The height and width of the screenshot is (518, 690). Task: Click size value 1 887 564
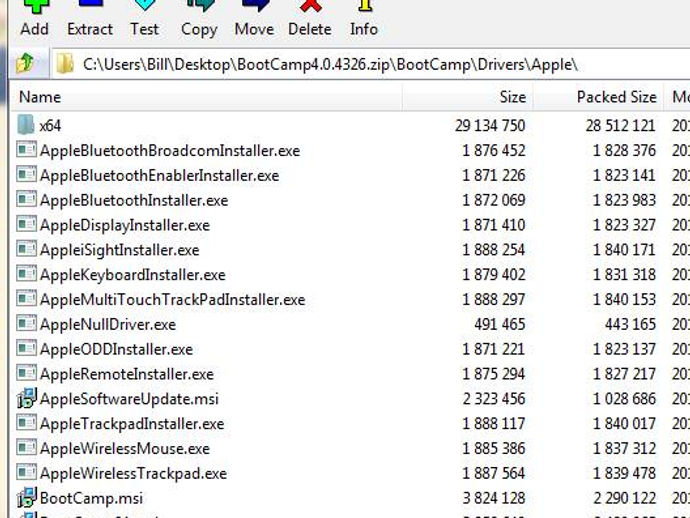[x=494, y=473]
